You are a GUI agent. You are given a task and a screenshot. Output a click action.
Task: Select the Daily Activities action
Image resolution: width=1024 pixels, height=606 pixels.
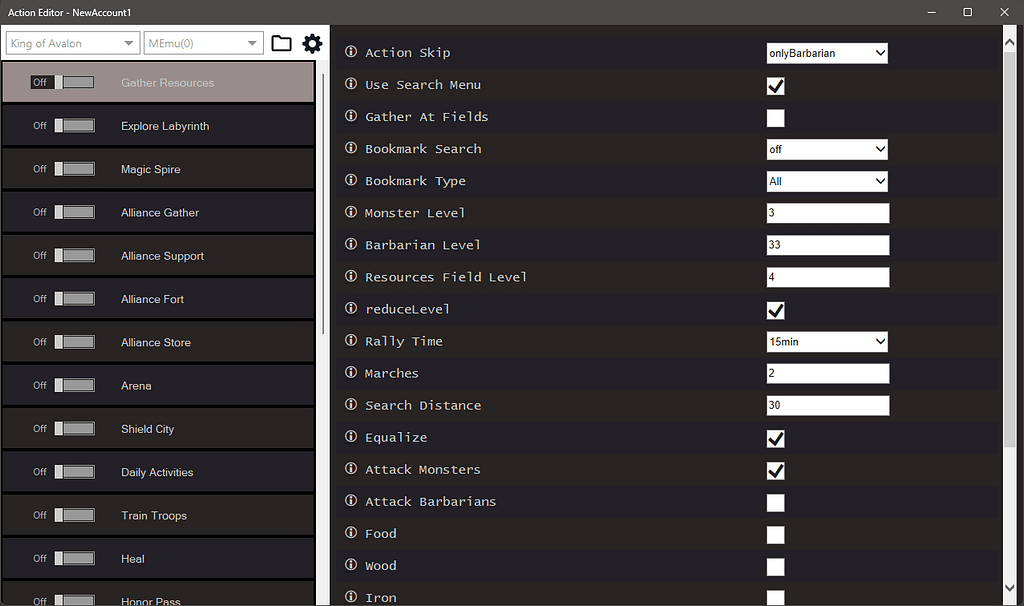pos(157,471)
